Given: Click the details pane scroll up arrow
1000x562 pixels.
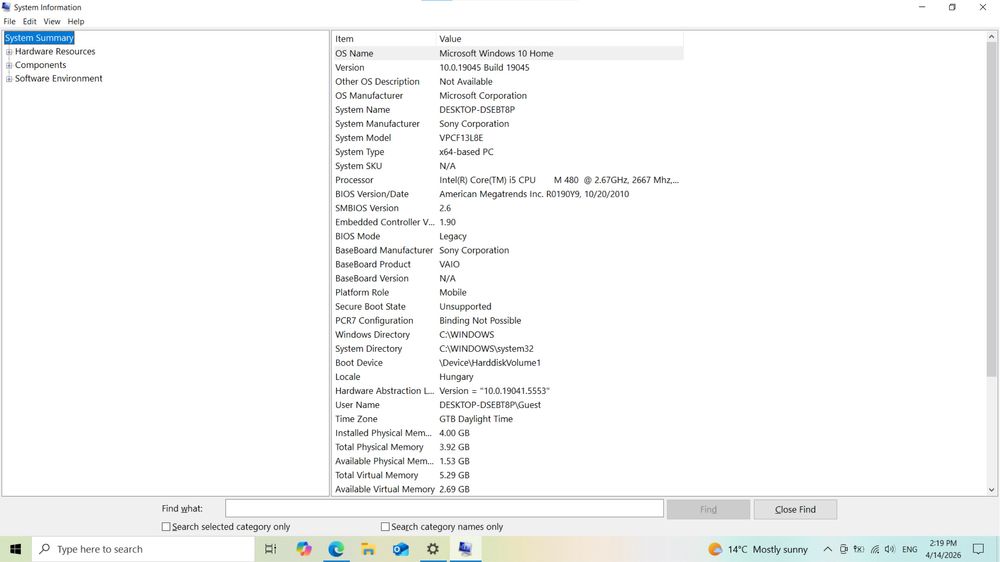Looking at the screenshot, I should point(991,37).
